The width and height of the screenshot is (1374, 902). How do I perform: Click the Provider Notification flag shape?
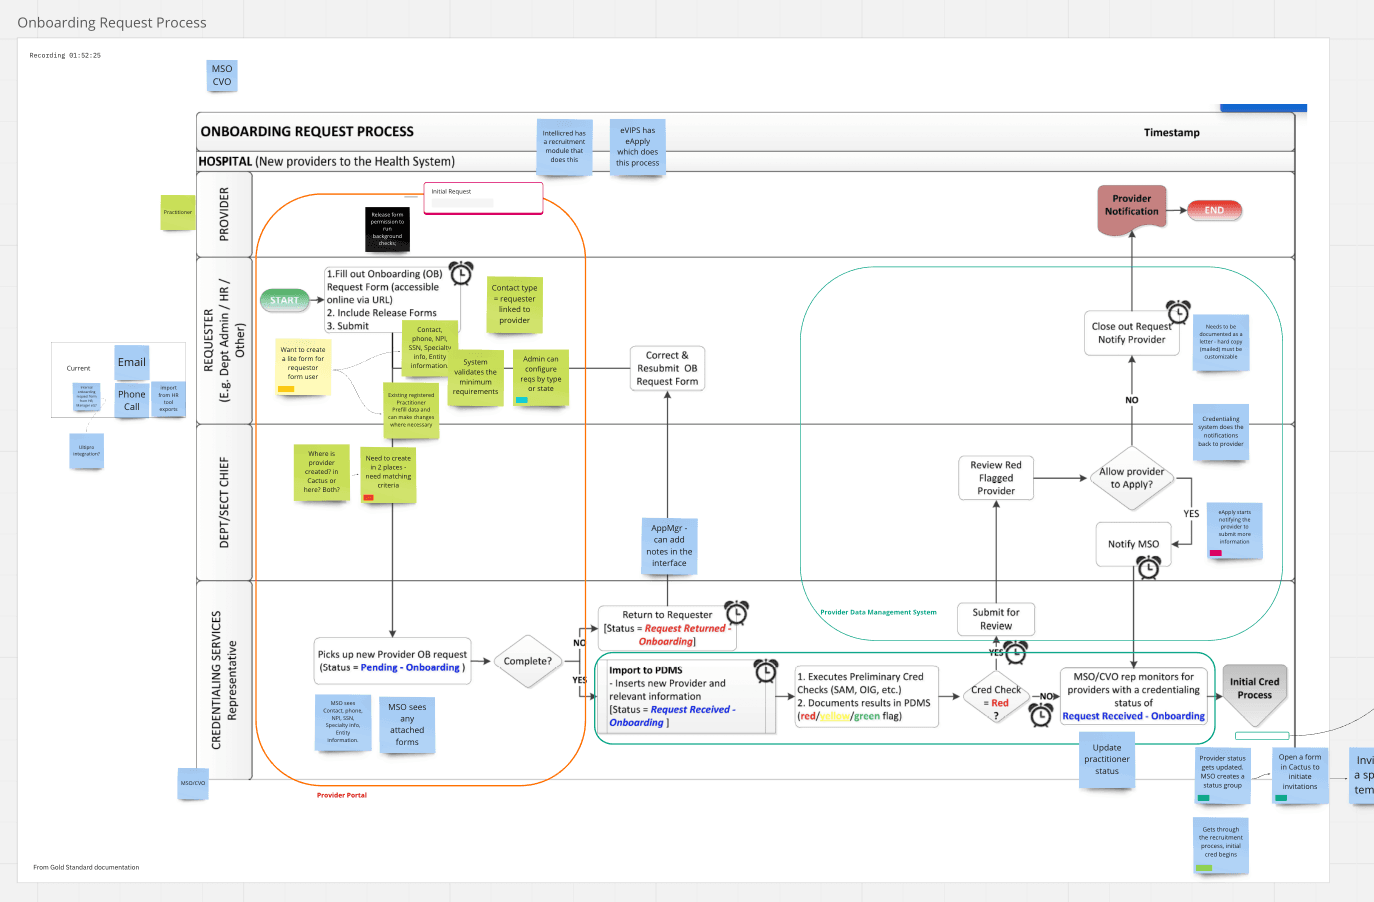coord(1131,210)
